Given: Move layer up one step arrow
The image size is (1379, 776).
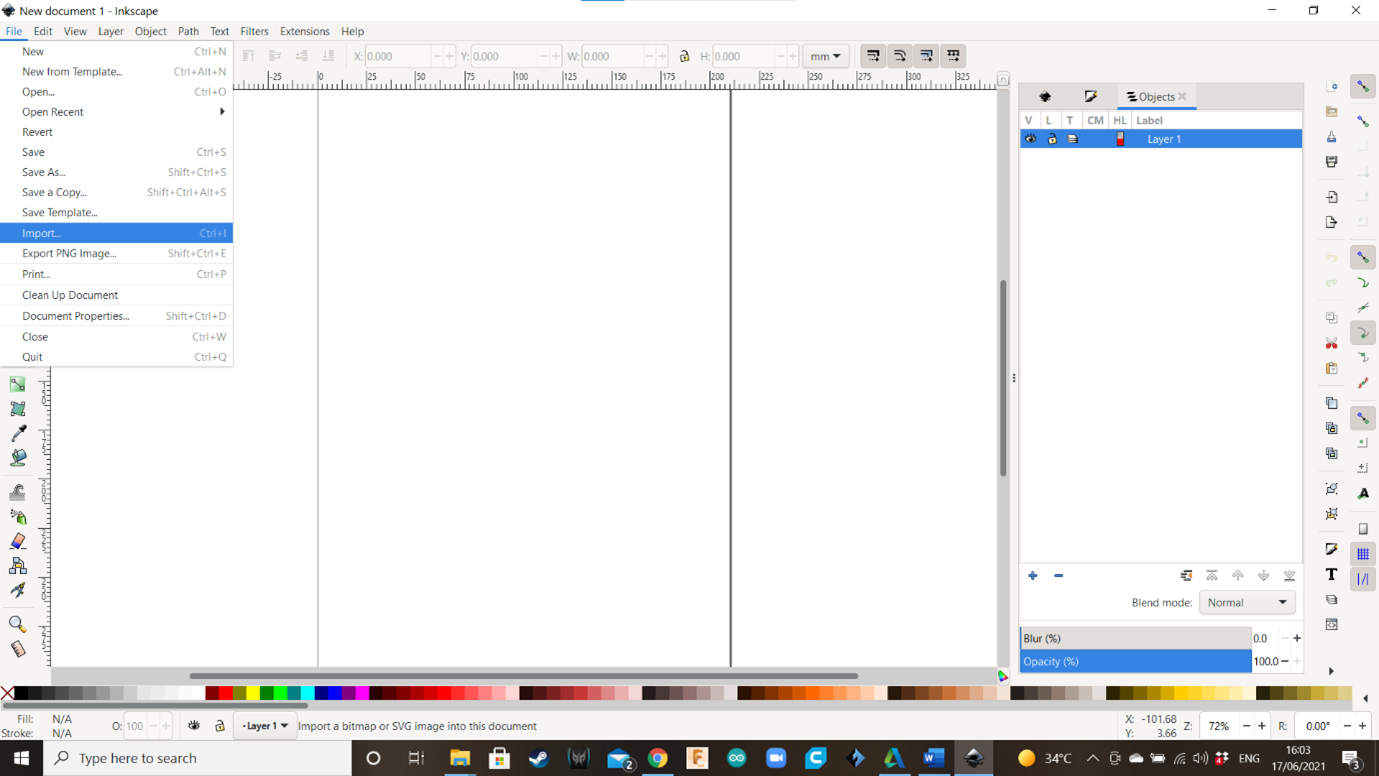Looking at the screenshot, I should tap(1238, 576).
